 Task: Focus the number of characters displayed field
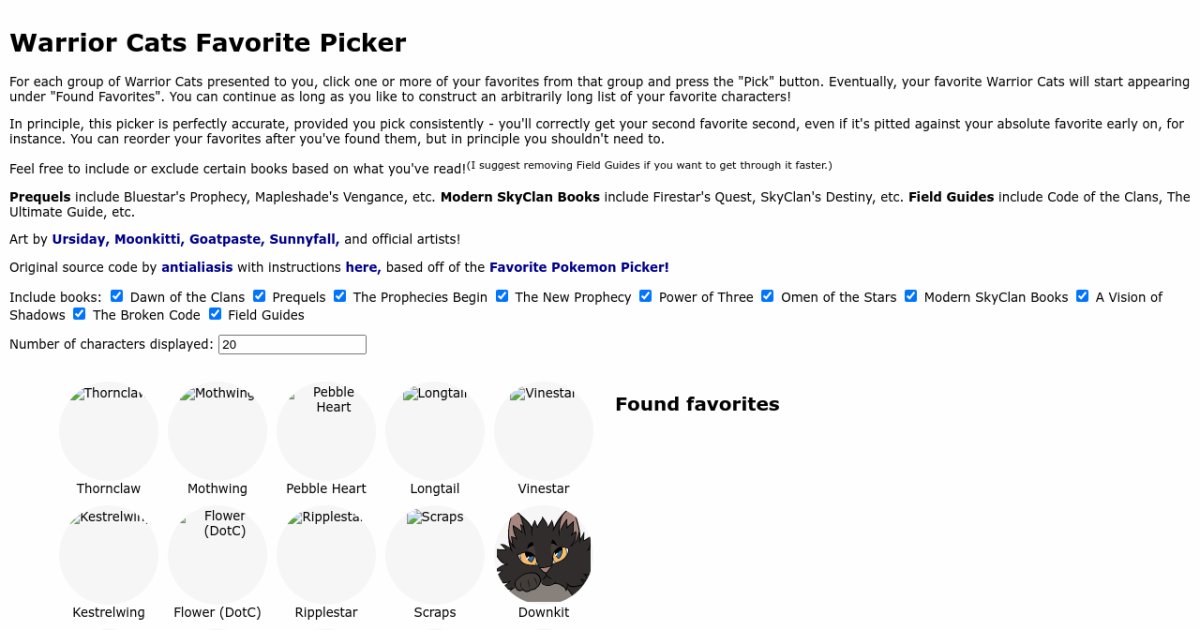(x=292, y=345)
